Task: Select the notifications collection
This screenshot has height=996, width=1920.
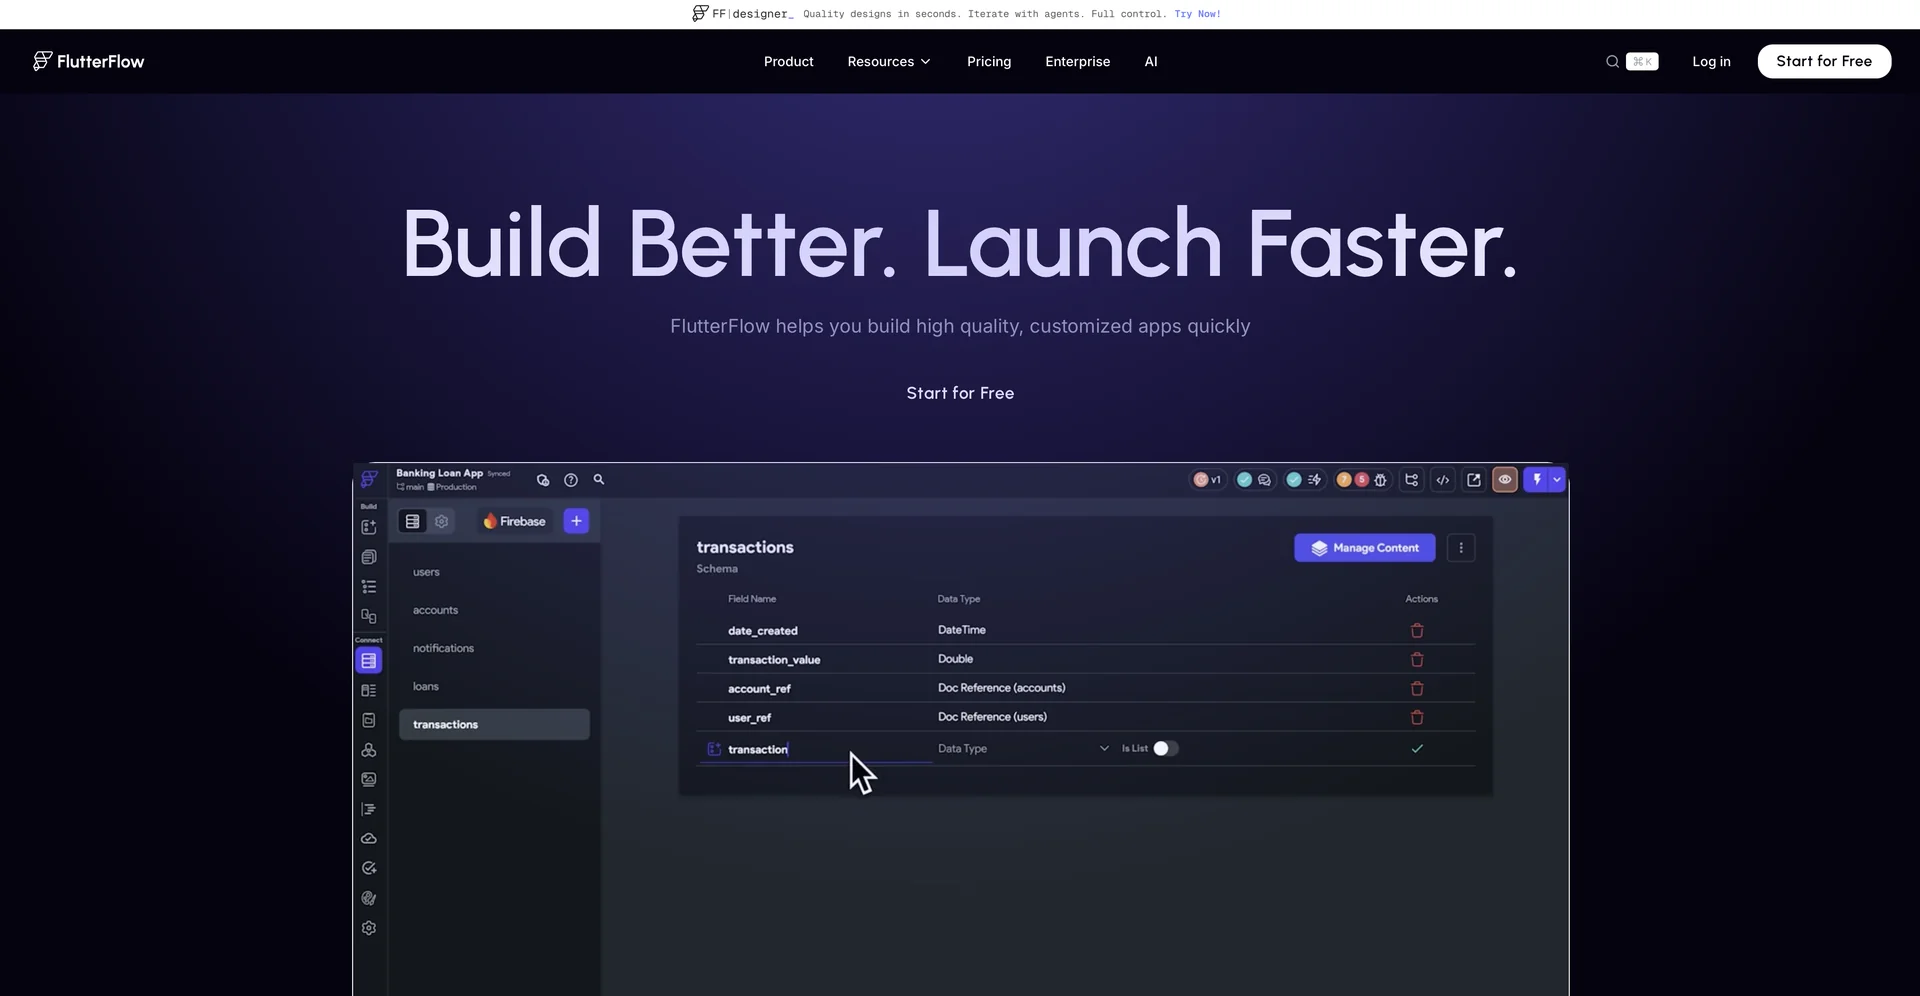Action: [443, 648]
